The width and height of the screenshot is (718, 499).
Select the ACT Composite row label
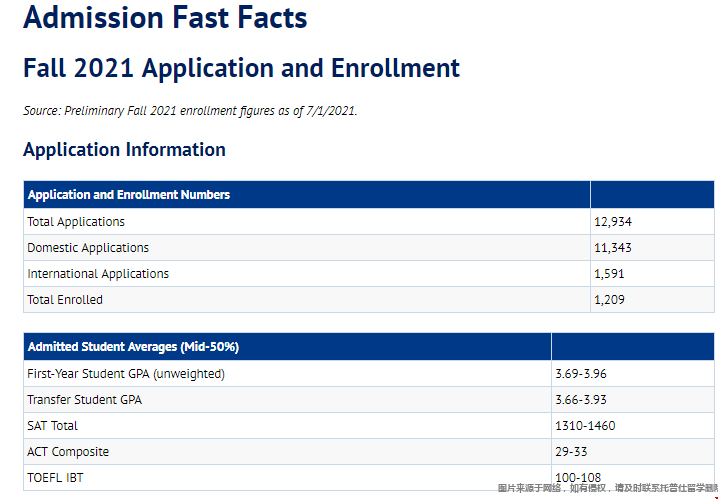(x=68, y=452)
